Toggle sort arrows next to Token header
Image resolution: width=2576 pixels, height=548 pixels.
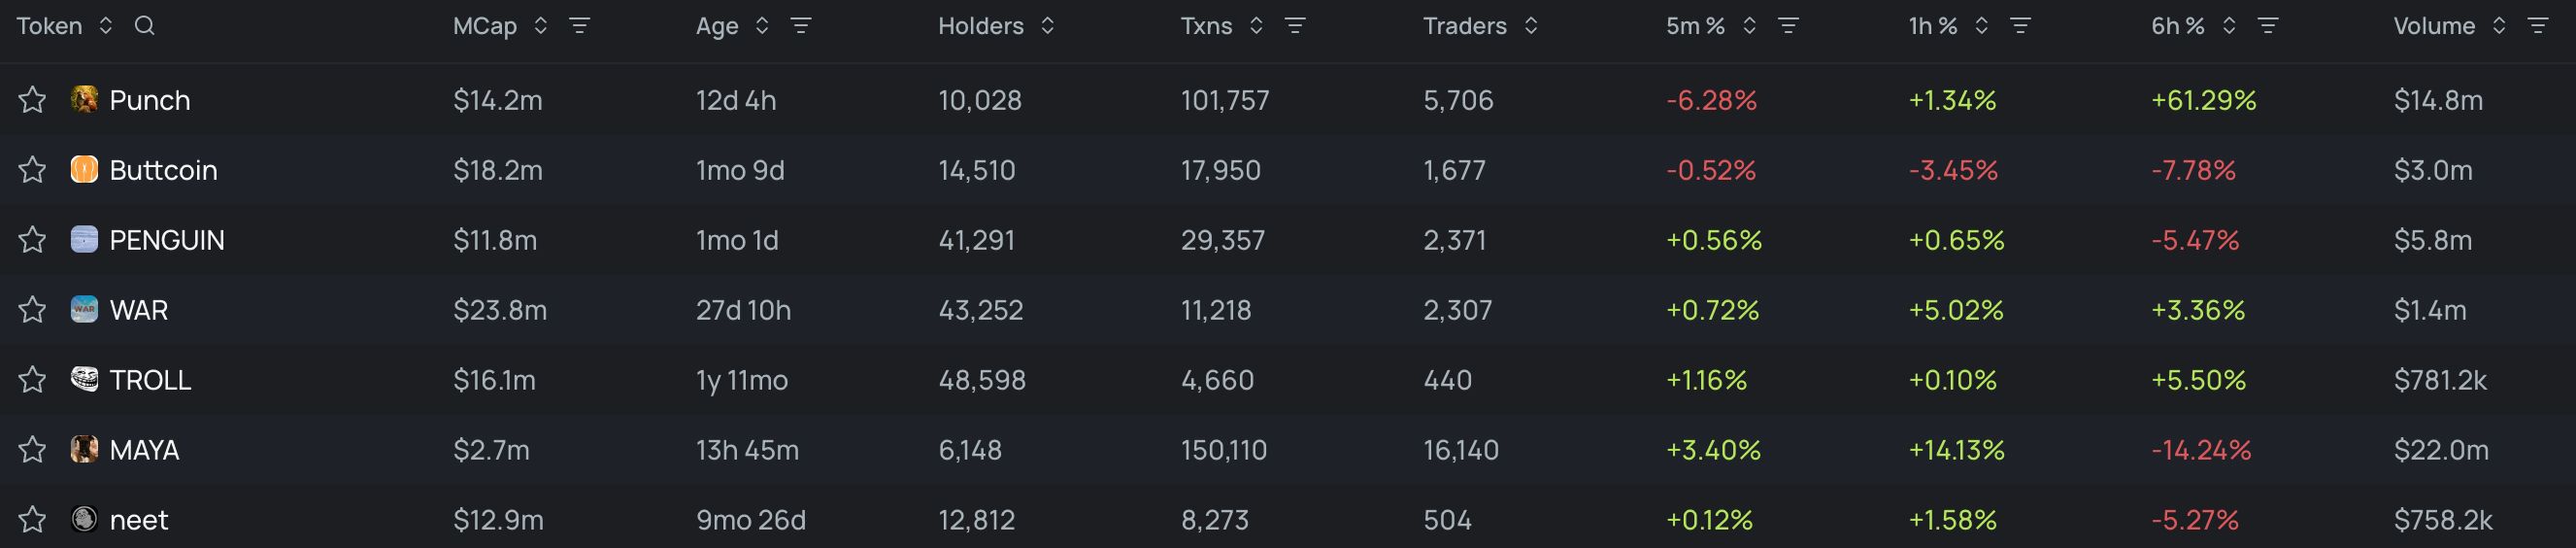tap(105, 26)
